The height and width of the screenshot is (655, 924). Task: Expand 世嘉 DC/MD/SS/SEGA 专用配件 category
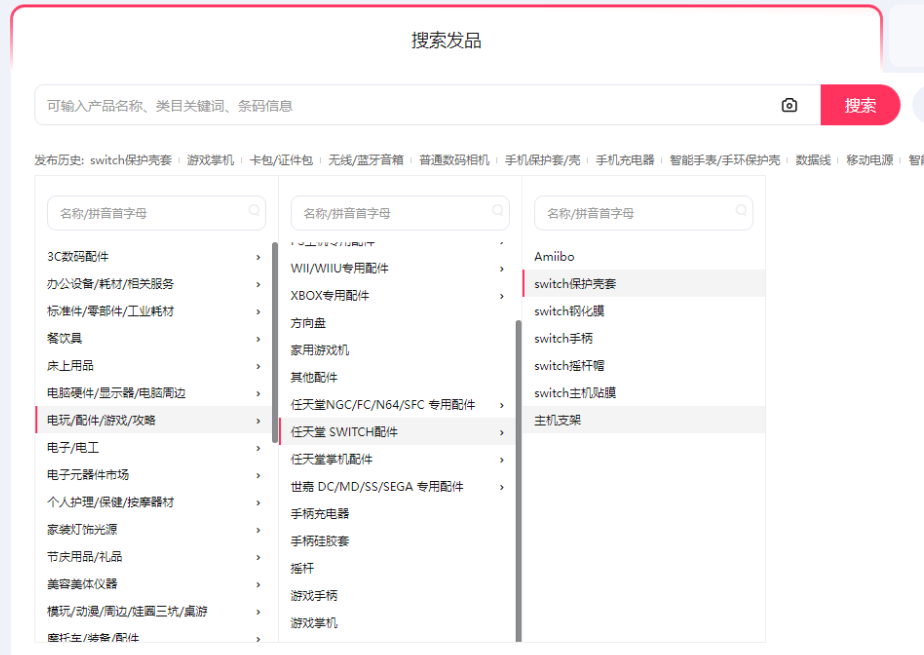coord(398,487)
